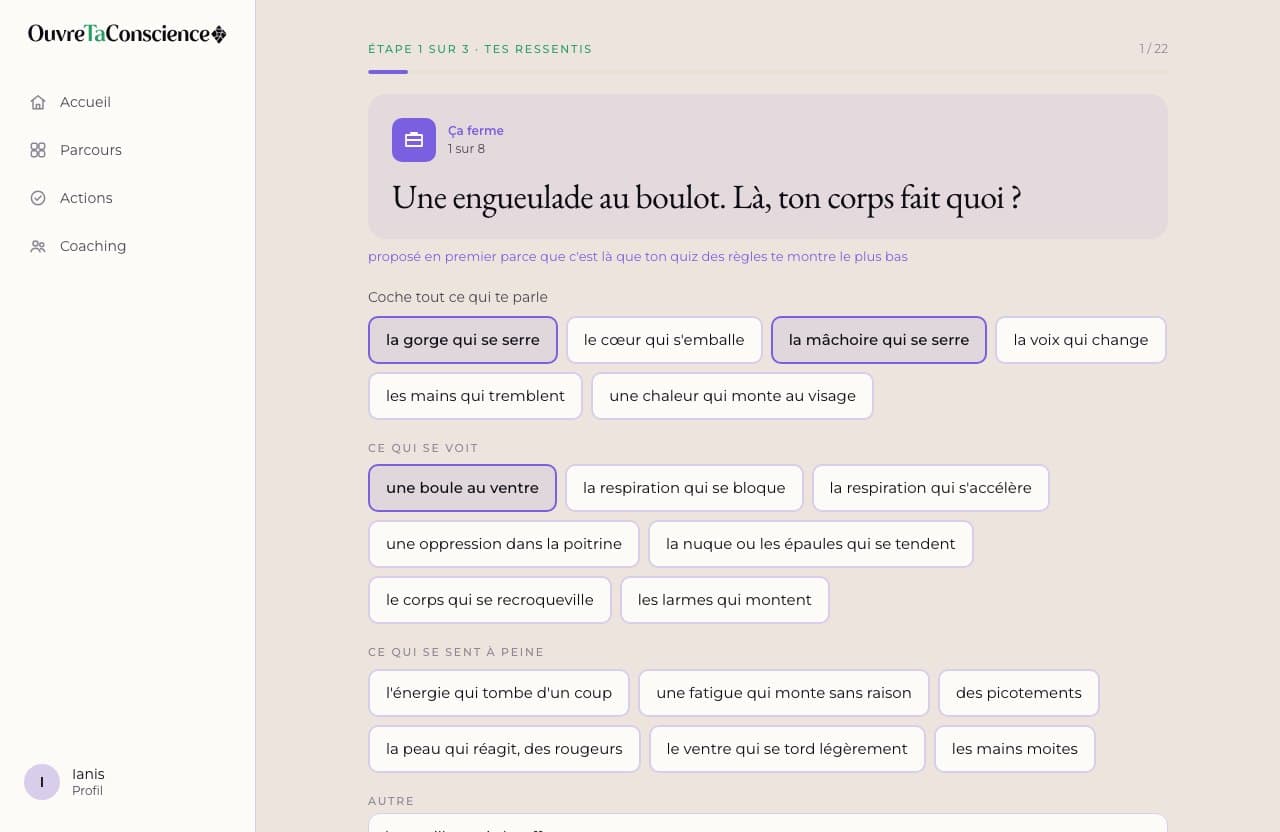Click the "1 / 22" counter
This screenshot has width=1280, height=832.
click(1153, 49)
